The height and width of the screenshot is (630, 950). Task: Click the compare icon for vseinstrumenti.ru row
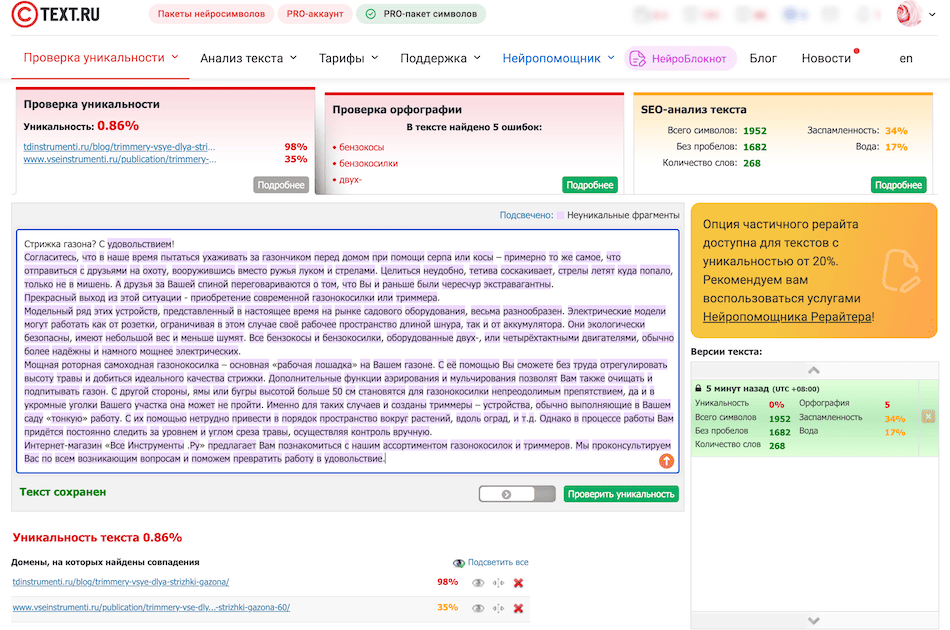[498, 608]
